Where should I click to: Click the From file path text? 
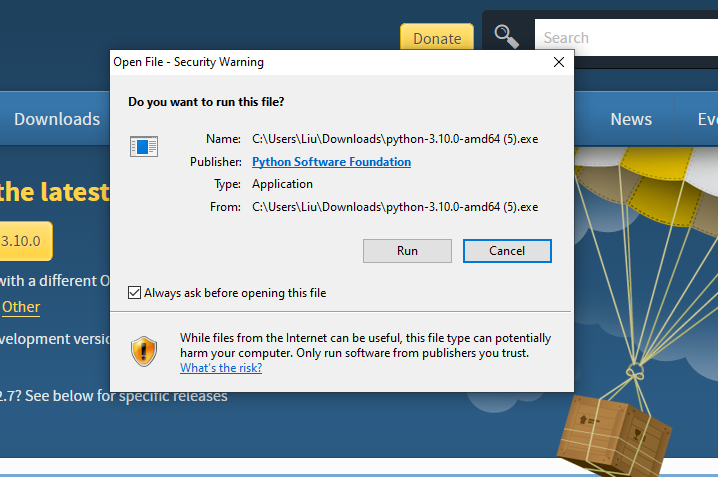395,207
